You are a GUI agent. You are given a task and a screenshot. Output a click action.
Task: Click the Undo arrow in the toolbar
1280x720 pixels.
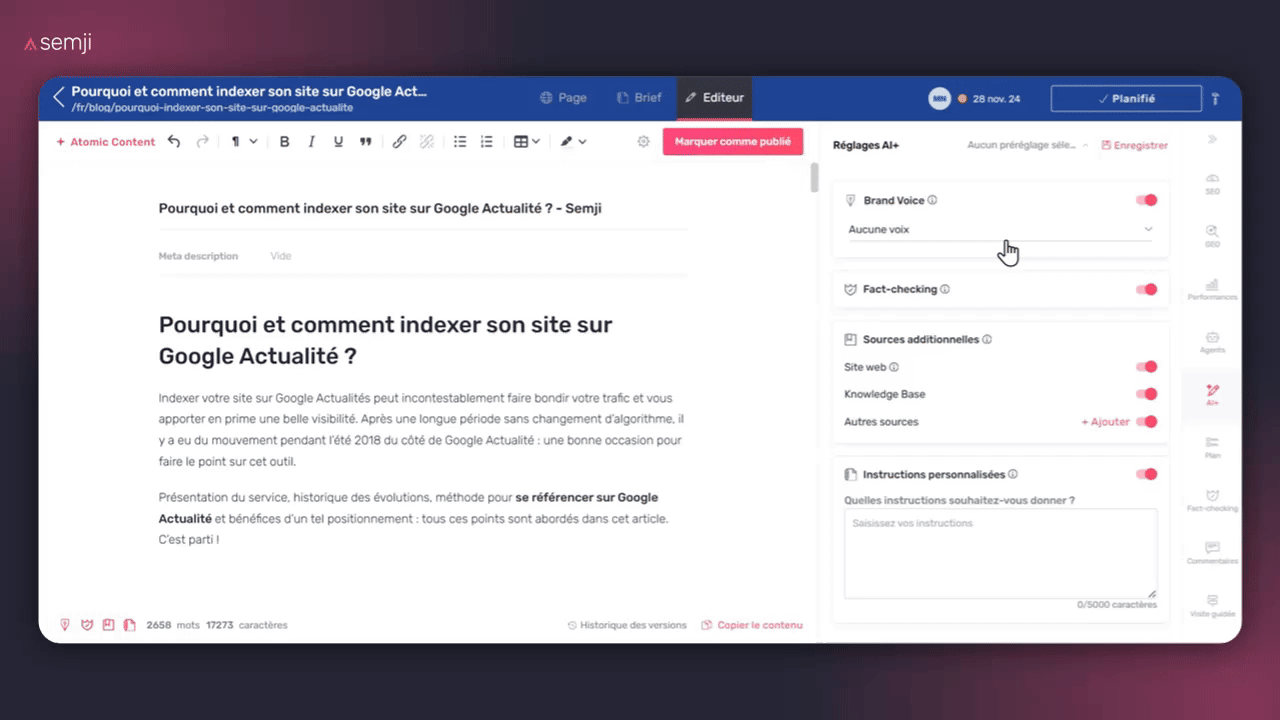[174, 141]
